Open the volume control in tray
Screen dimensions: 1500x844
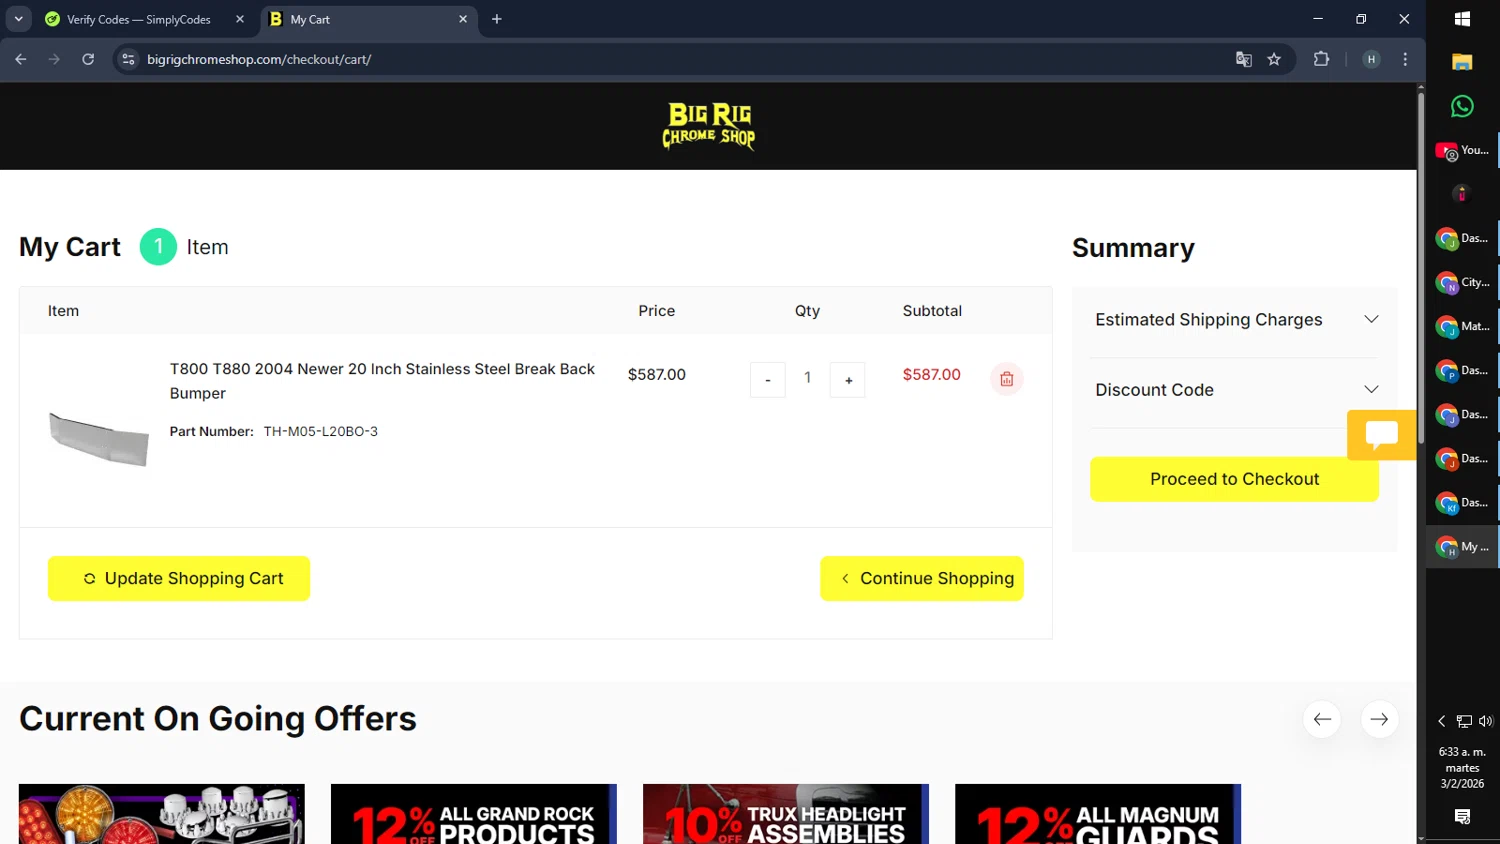[x=1485, y=721]
